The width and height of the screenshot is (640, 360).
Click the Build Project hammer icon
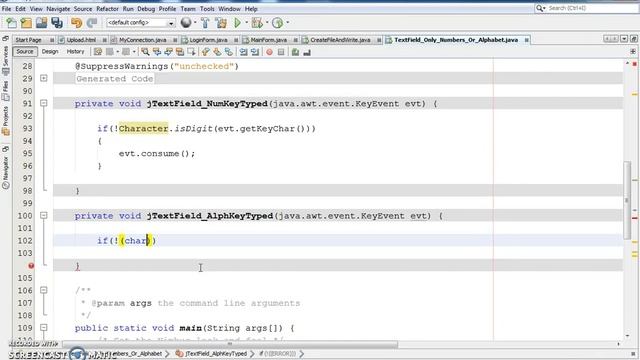(205, 23)
